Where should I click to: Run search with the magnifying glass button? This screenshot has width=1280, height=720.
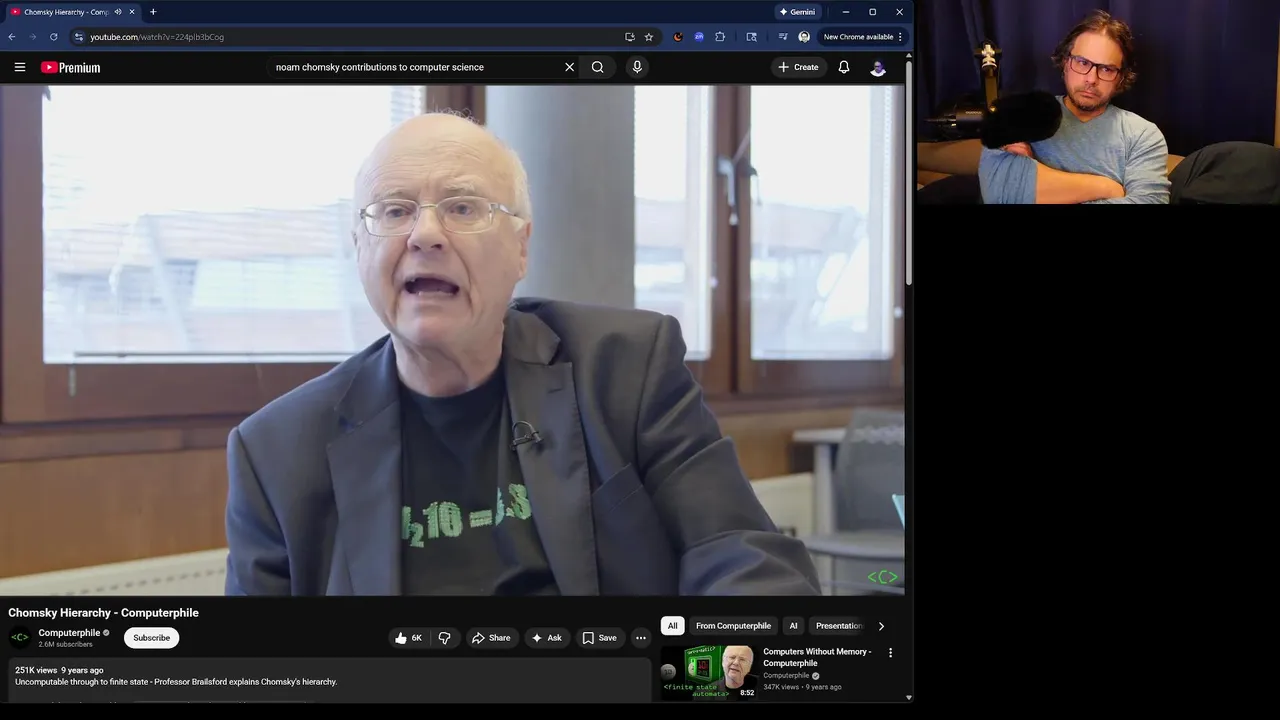coord(597,67)
